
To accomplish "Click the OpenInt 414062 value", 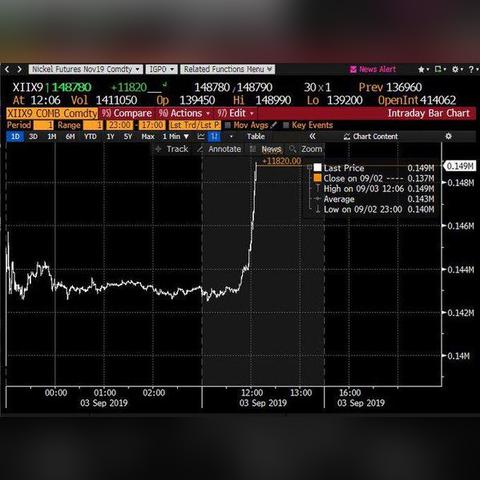I will pos(417,100).
